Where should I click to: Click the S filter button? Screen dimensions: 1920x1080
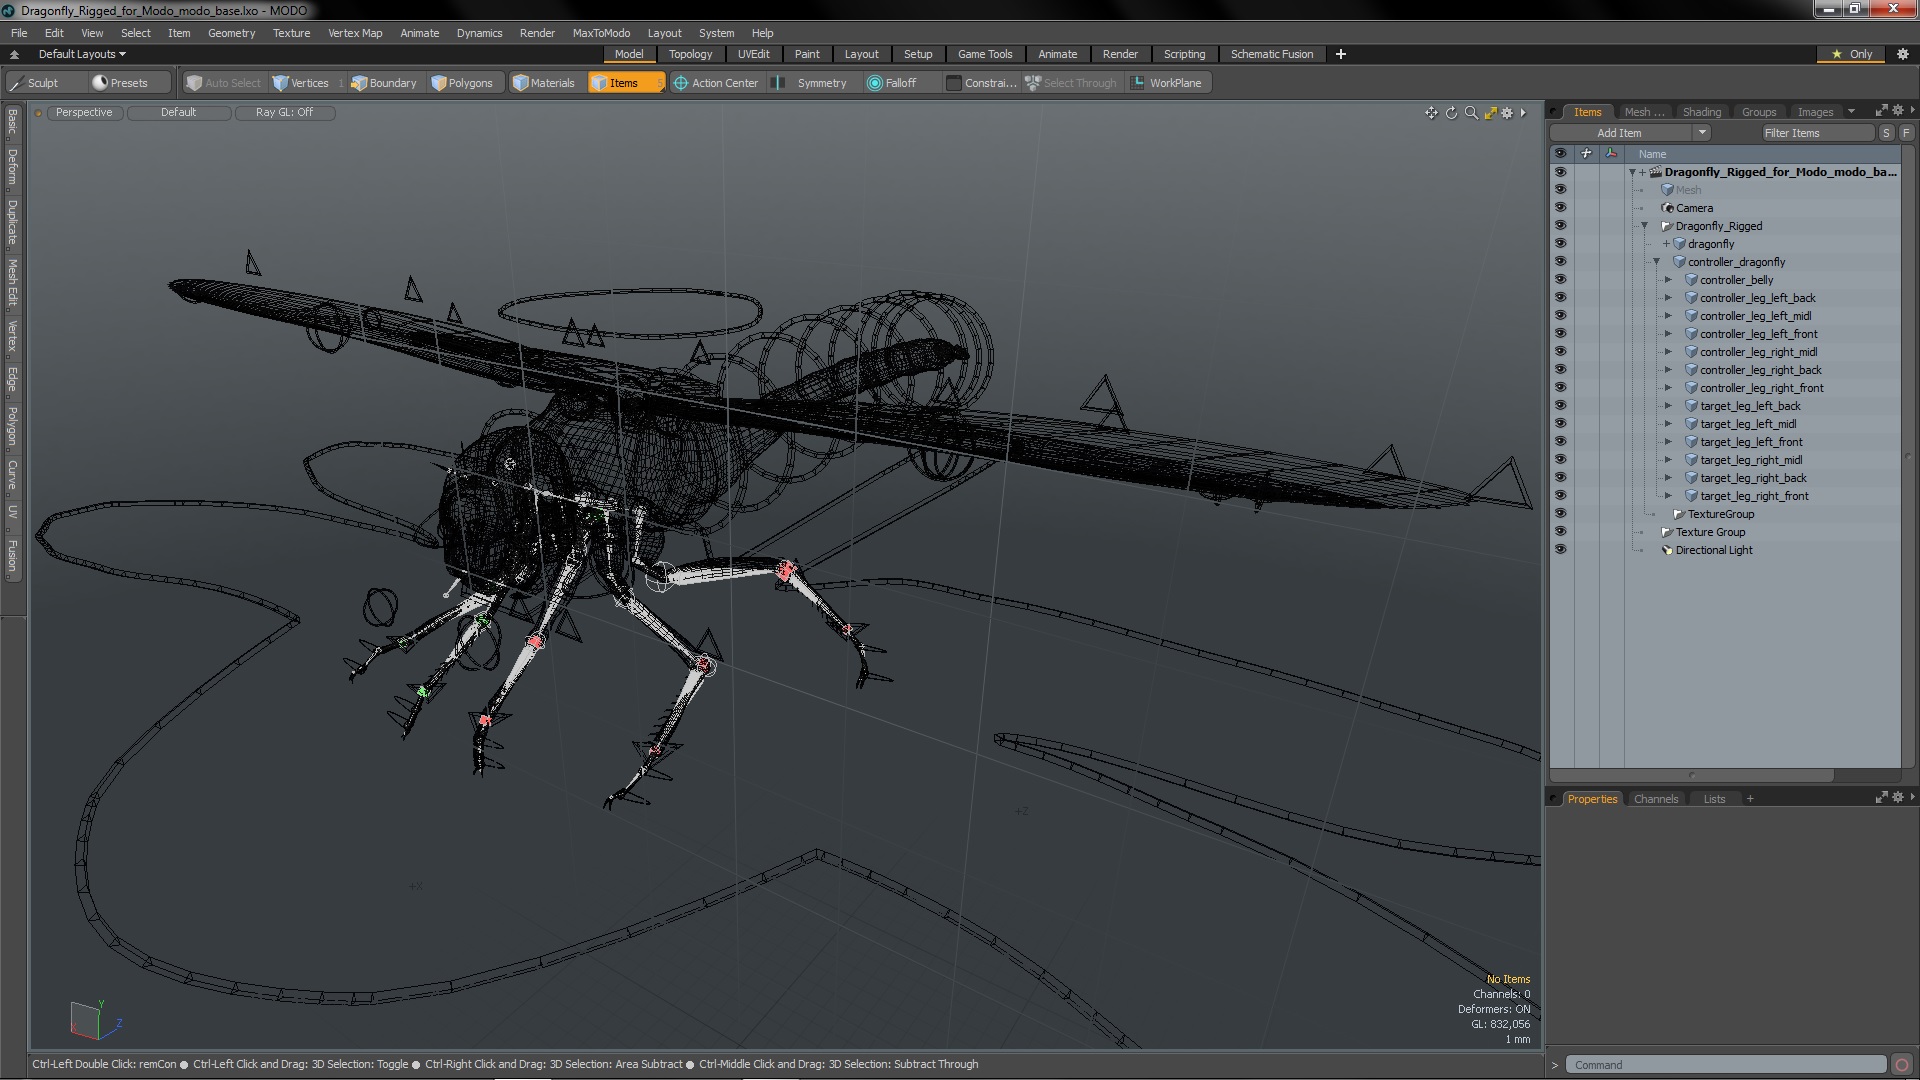(x=1886, y=133)
